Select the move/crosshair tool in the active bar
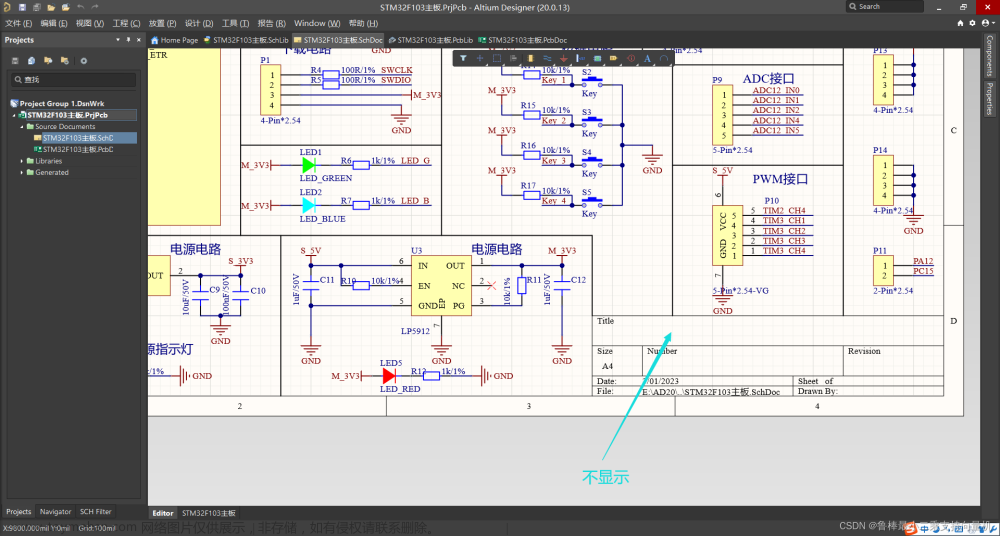The width and height of the screenshot is (1000, 536). [480, 58]
